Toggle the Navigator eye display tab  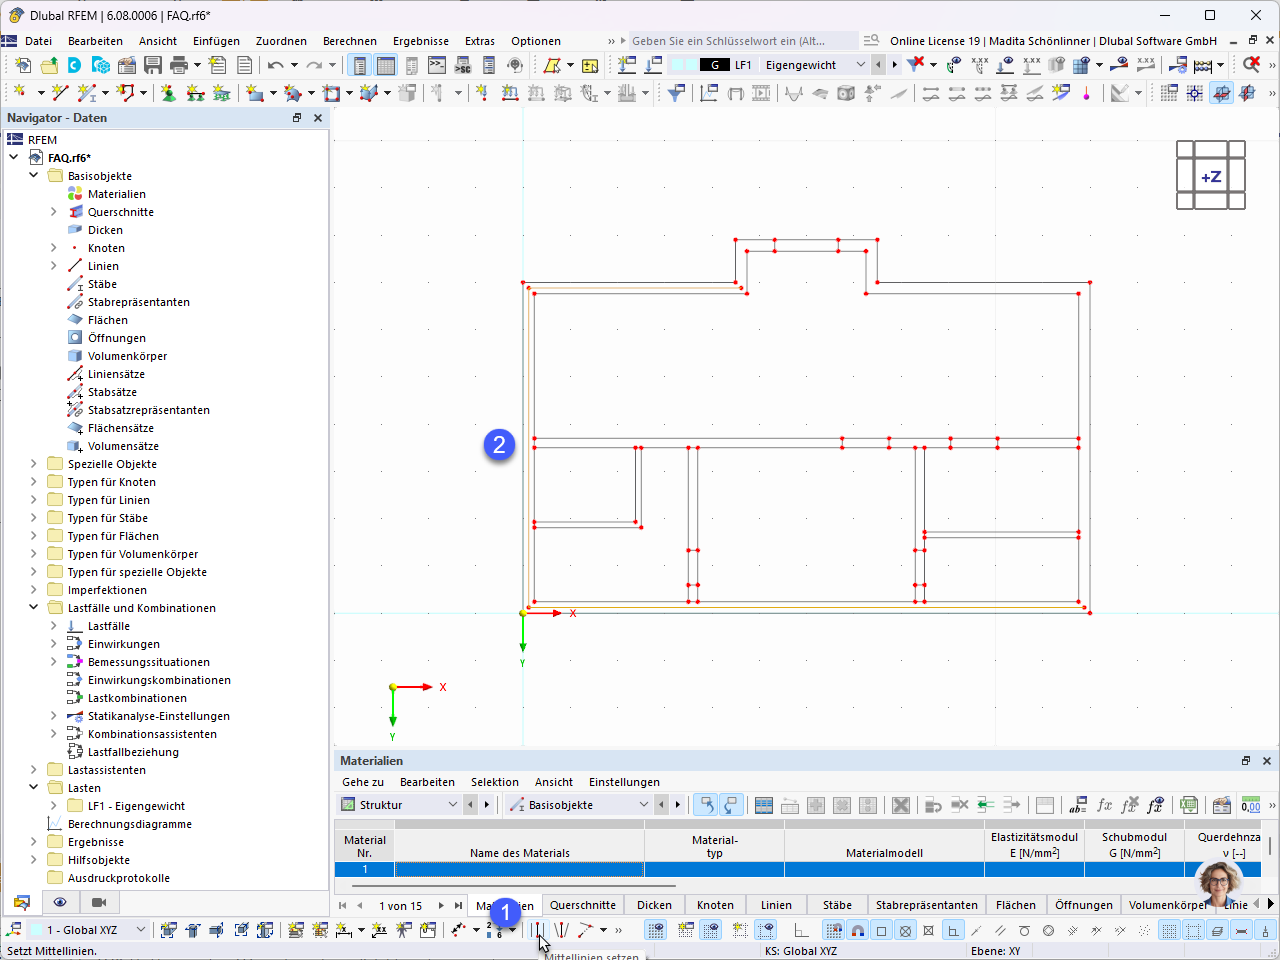pos(60,902)
